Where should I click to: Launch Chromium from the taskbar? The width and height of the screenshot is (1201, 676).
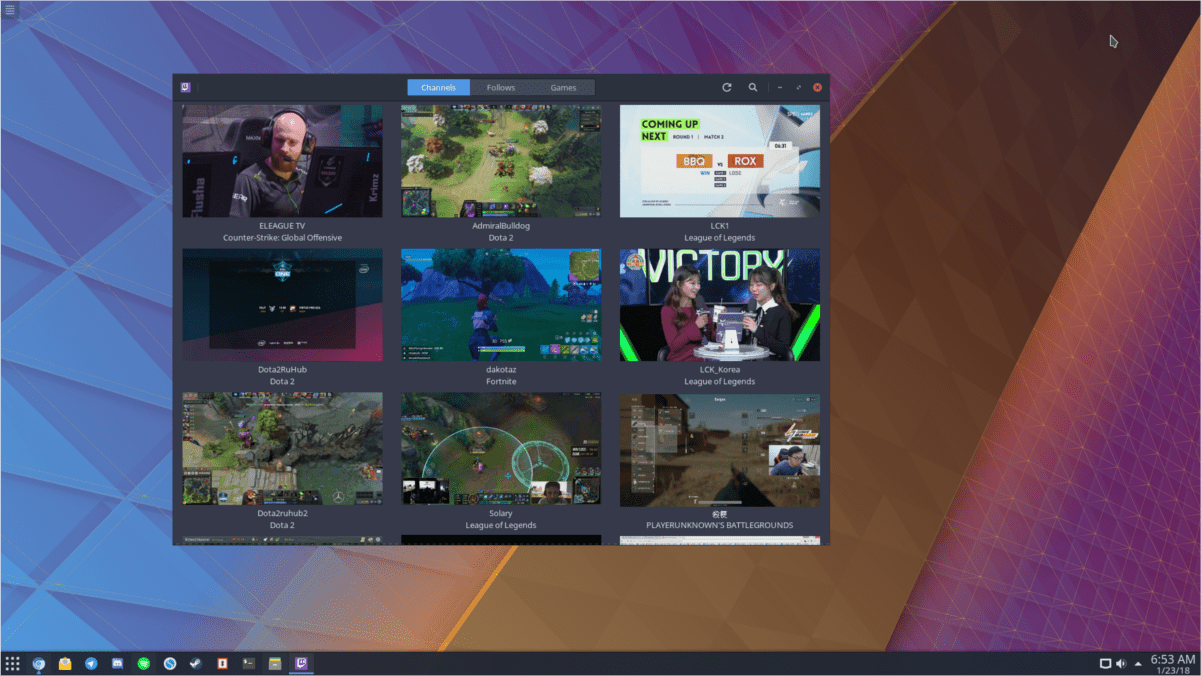coord(39,663)
